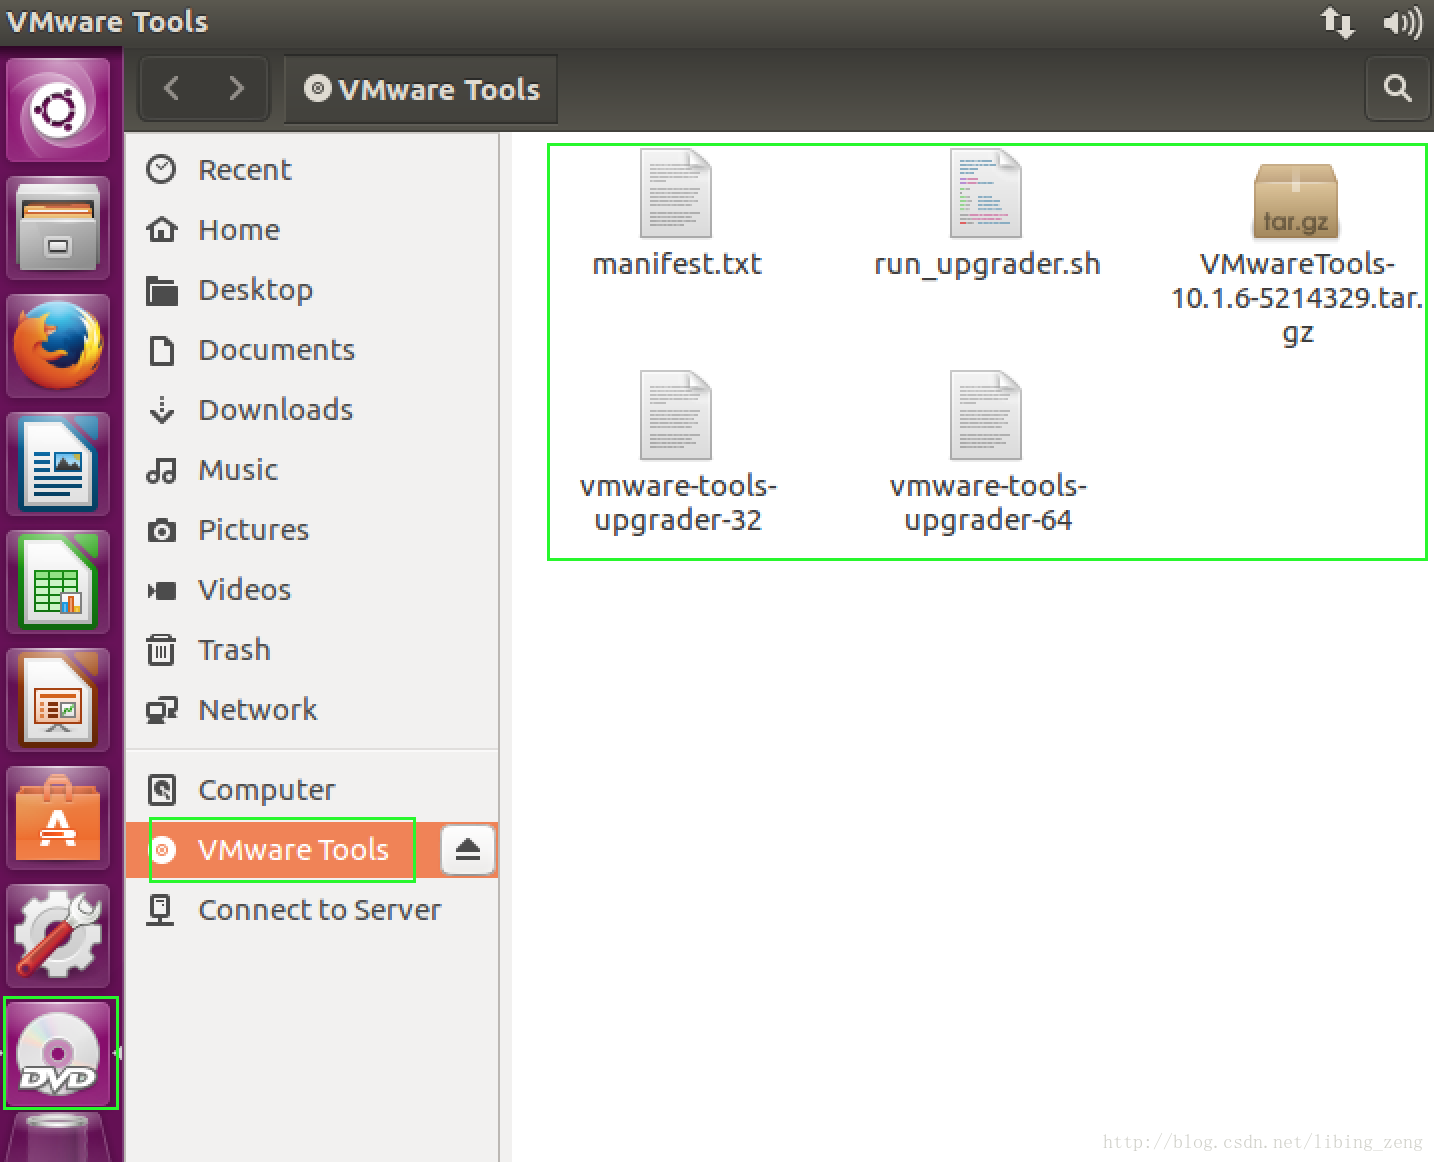Launch LibreOffice Impress from the dock
The height and width of the screenshot is (1162, 1434).
pyautogui.click(x=58, y=700)
